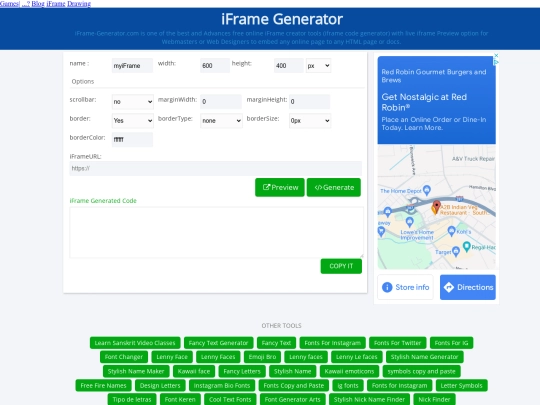Click the borderColor field
This screenshot has width=540, height=405.
[x=132, y=139]
